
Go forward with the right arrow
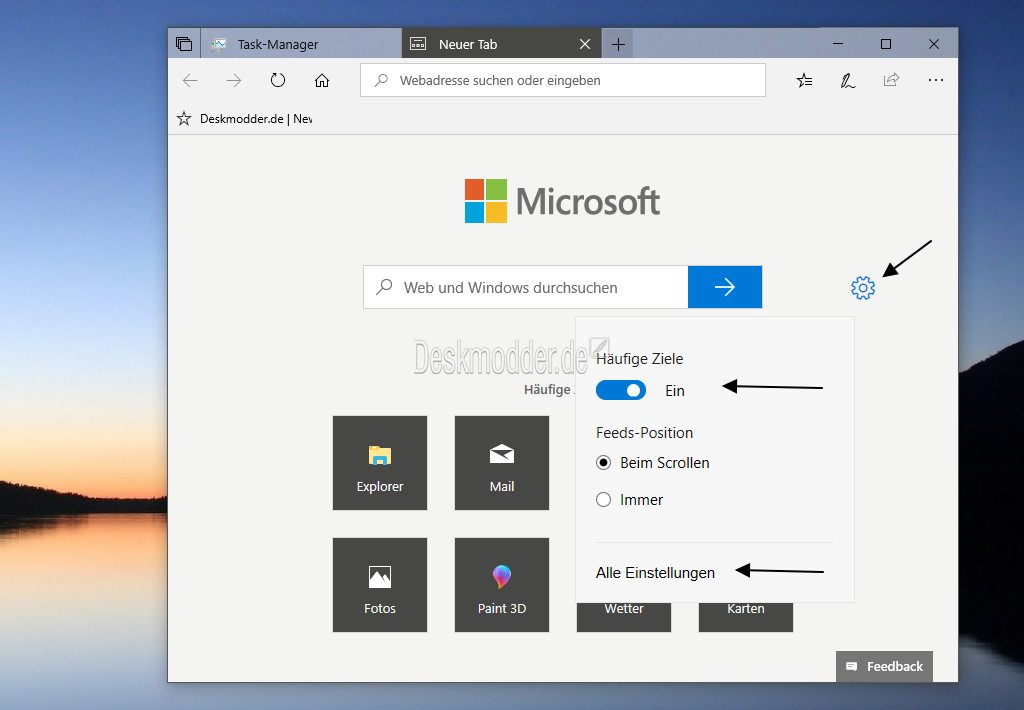point(234,80)
